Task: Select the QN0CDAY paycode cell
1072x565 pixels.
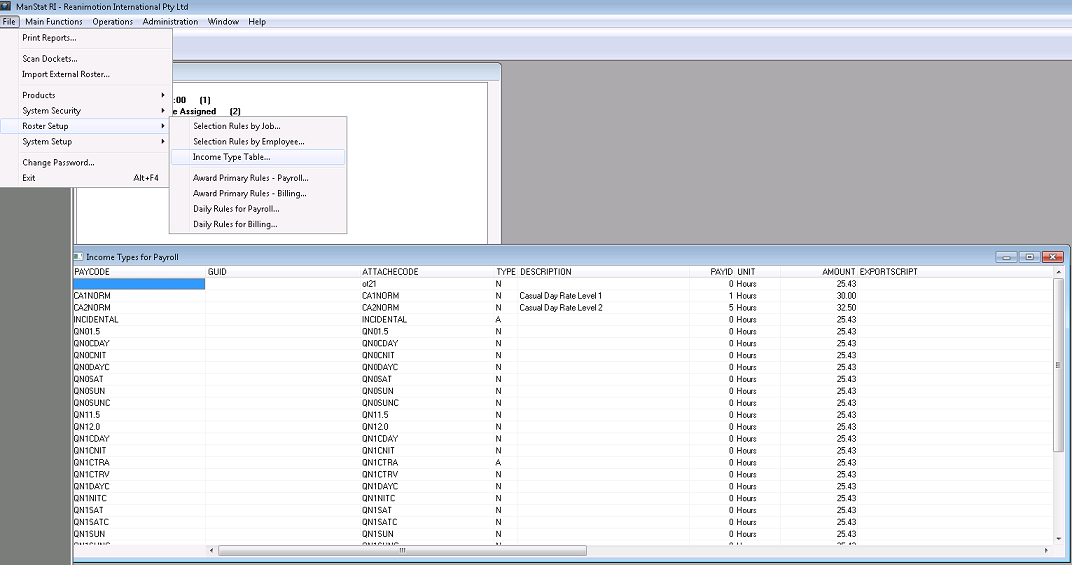Action: [x=139, y=343]
